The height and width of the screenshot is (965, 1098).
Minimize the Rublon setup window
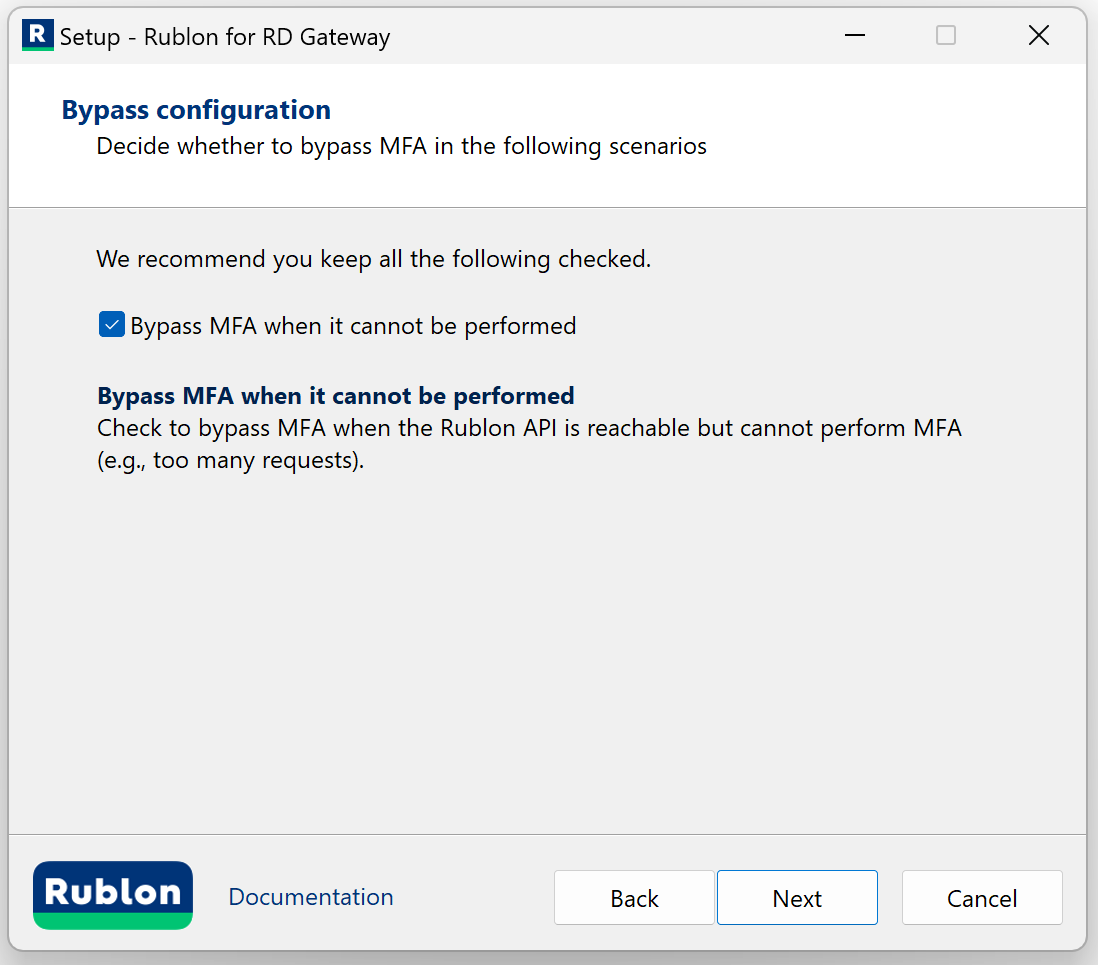point(854,36)
